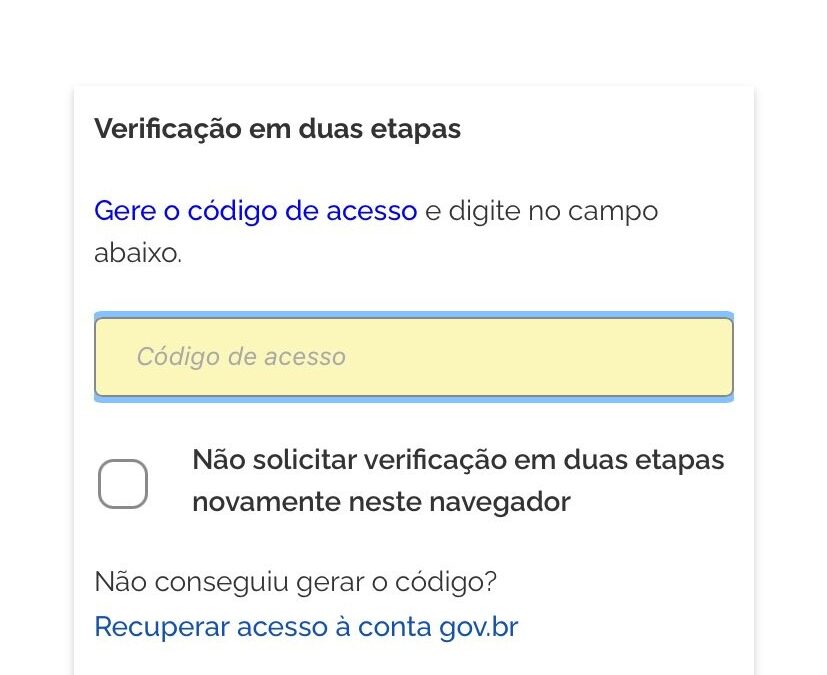
Task: Click the 'Gere o código de acesso' link
Action: click(255, 212)
